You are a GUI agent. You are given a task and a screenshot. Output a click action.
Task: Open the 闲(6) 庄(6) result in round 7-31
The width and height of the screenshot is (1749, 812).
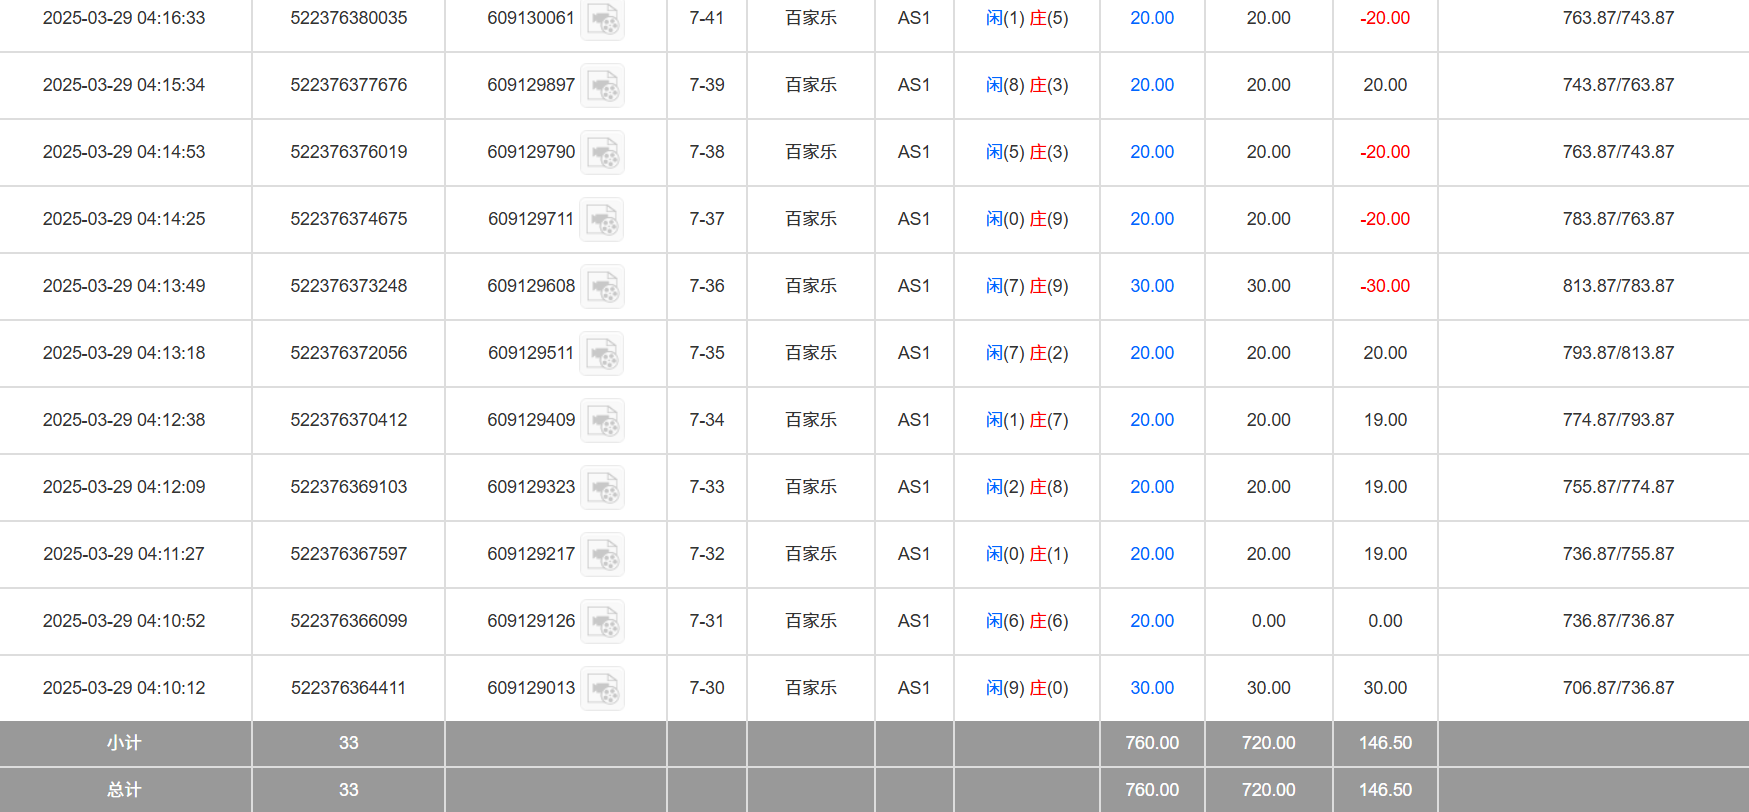coord(1027,621)
